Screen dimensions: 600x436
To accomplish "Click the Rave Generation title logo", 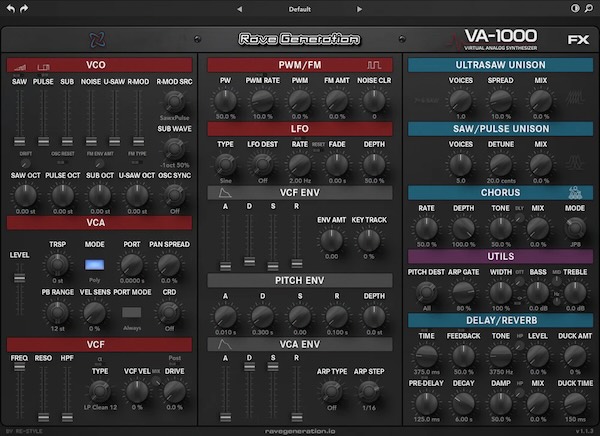I will pyautogui.click(x=299, y=39).
